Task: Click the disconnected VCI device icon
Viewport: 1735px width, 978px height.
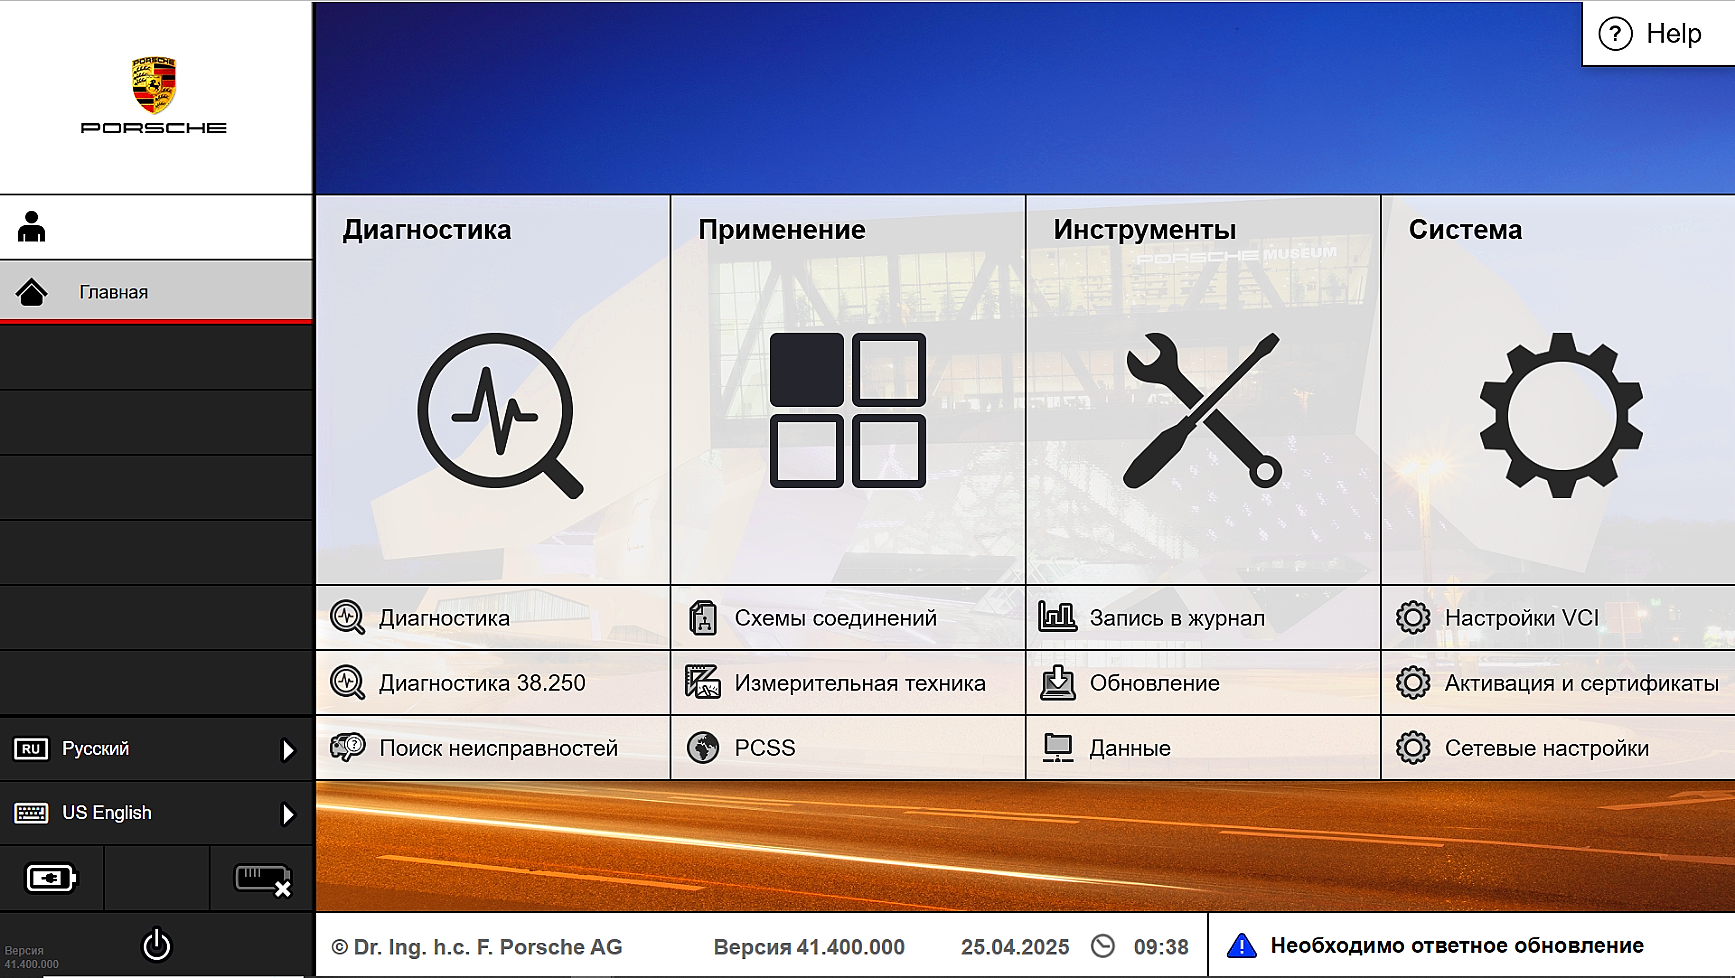Action: coord(262,880)
